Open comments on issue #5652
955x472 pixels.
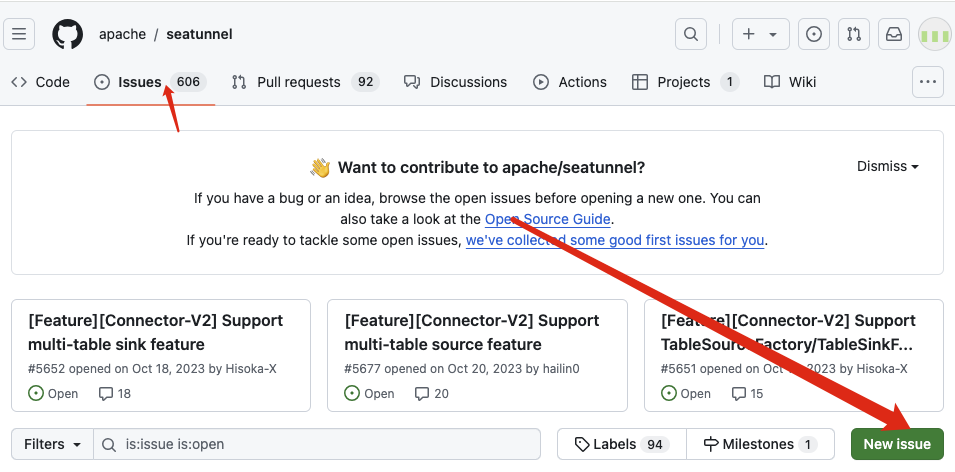click(116, 394)
